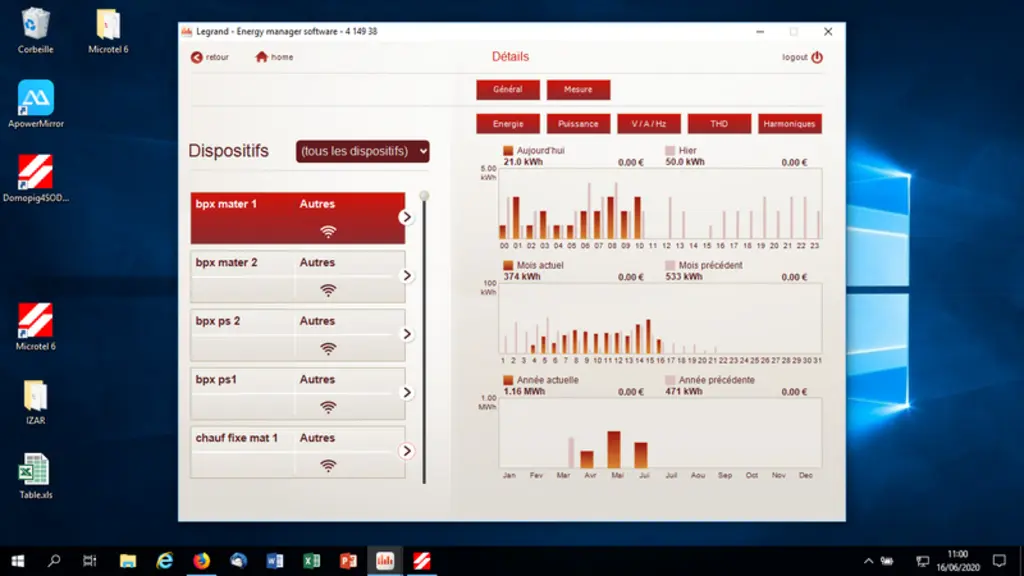Open the Dispositifs filter dropdown
Viewport: 1024px width, 576px height.
pos(362,152)
